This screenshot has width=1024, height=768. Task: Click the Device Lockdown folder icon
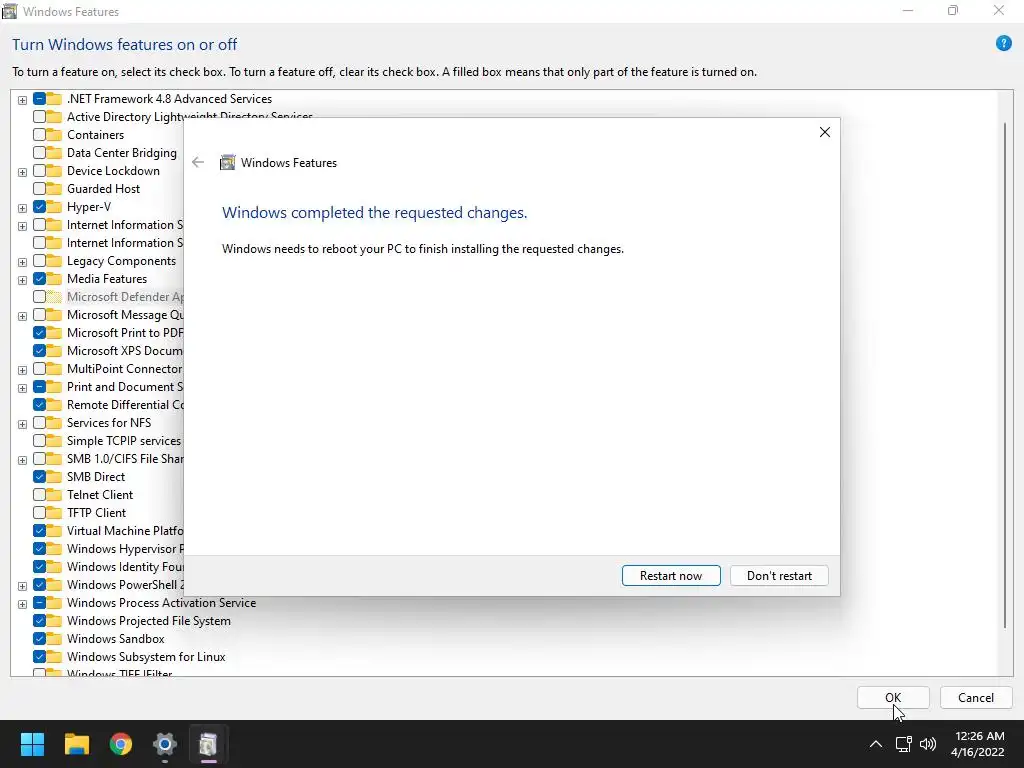[x=54, y=170]
